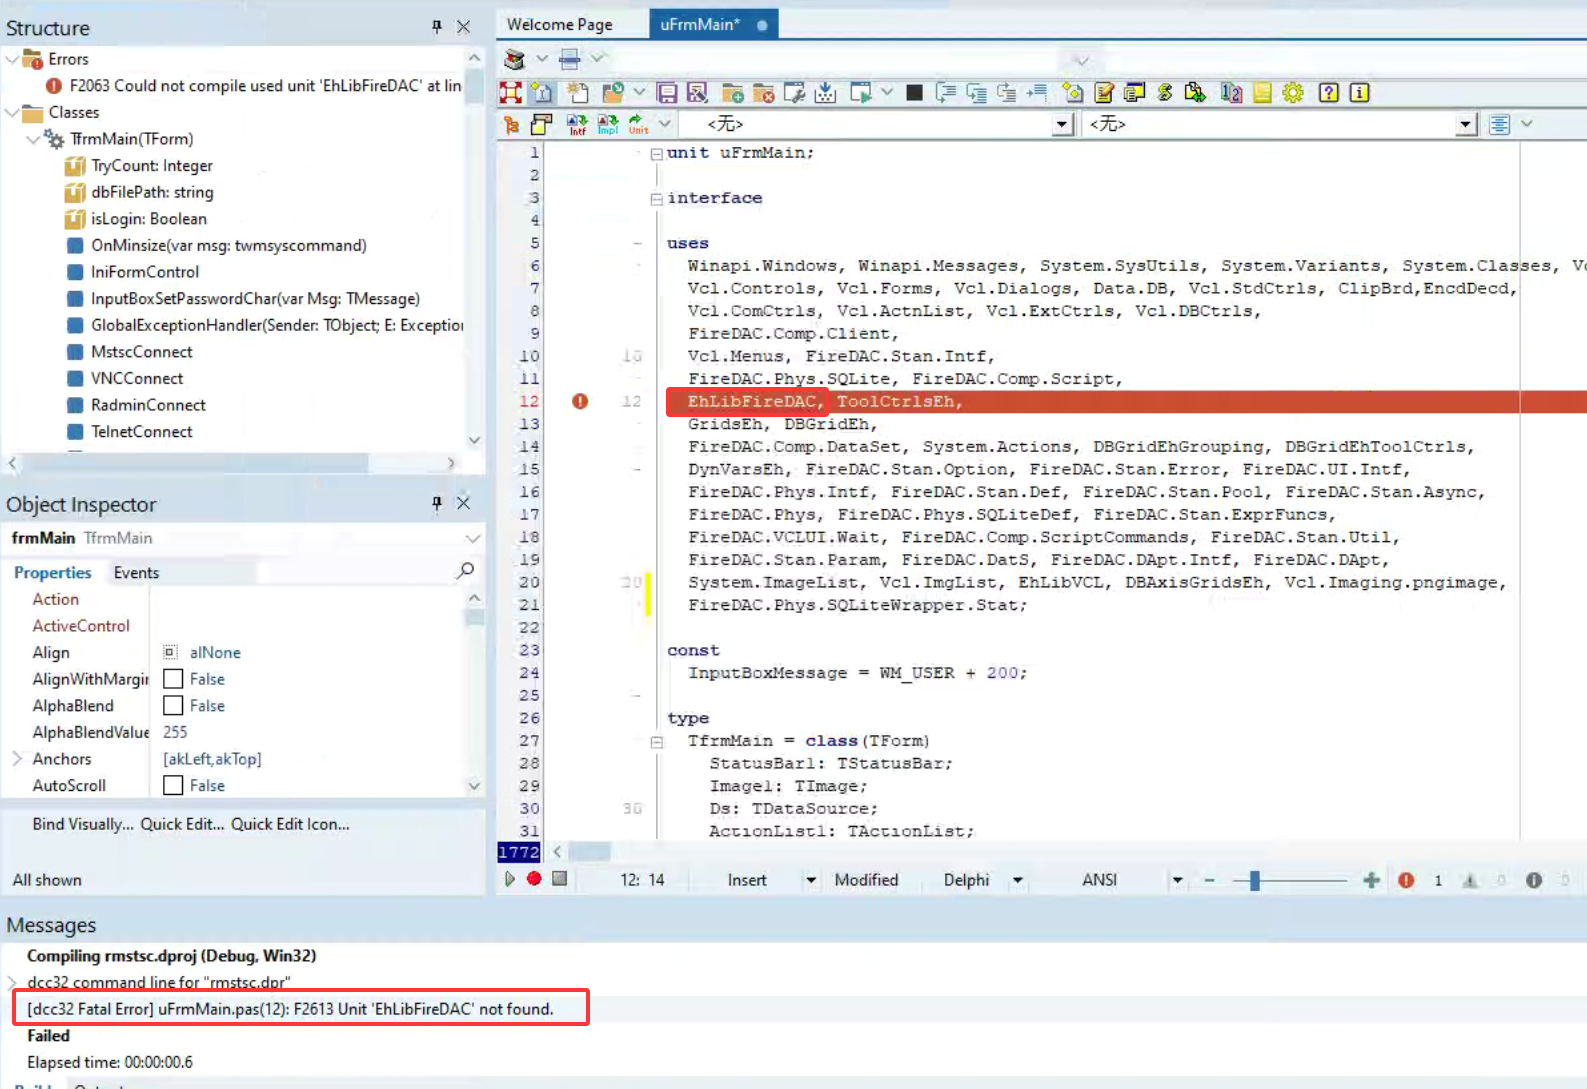Open the Insert mode dropdown arrow

(811, 880)
